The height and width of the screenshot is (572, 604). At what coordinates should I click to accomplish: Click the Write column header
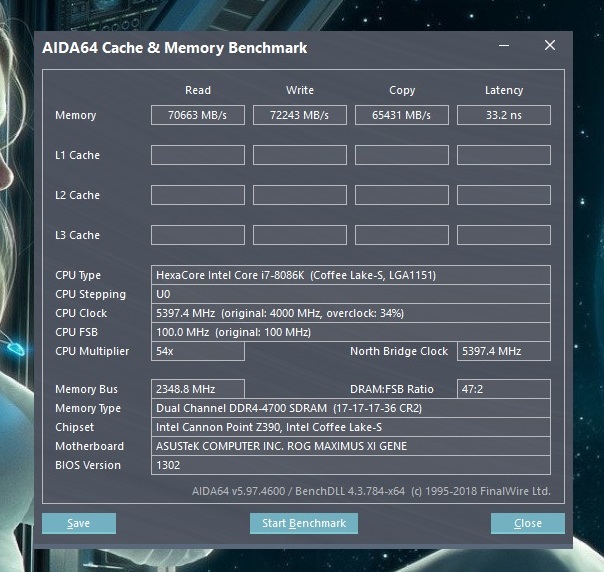(300, 90)
